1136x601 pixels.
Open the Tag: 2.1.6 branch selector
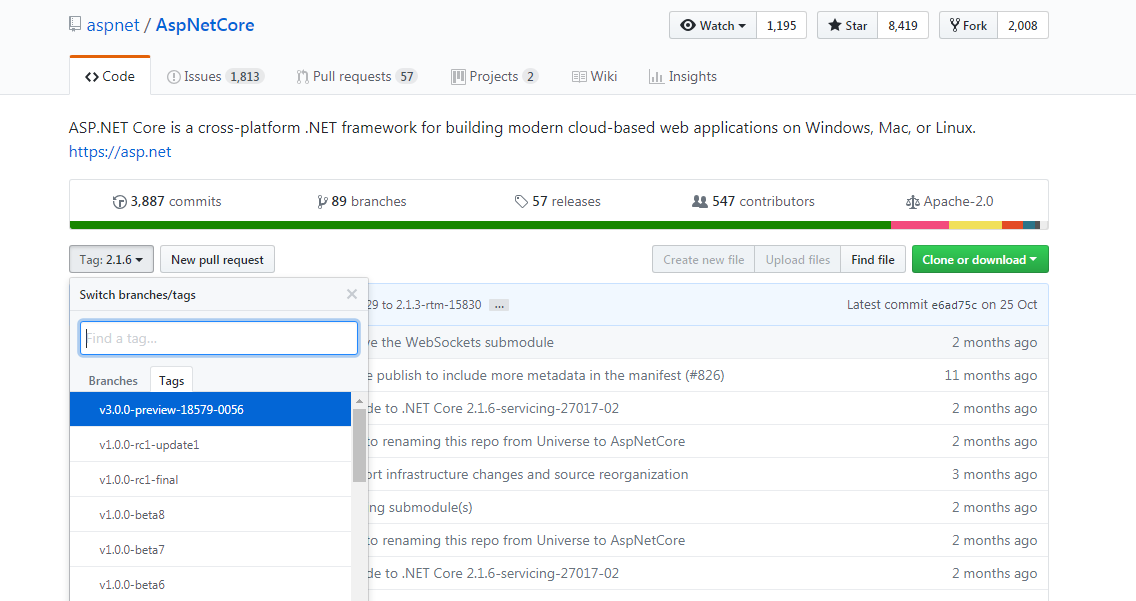(112, 259)
